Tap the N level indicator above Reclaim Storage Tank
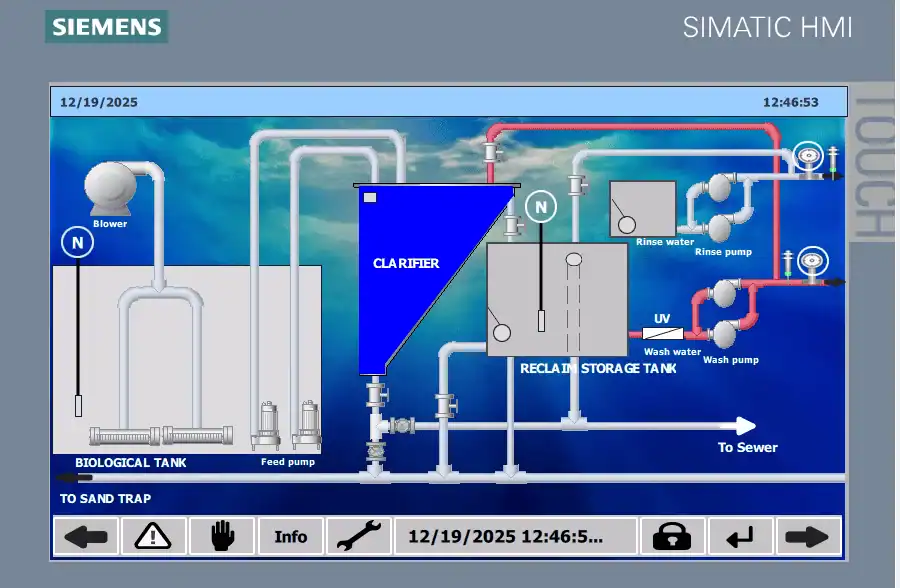The height and width of the screenshot is (588, 900). [541, 208]
